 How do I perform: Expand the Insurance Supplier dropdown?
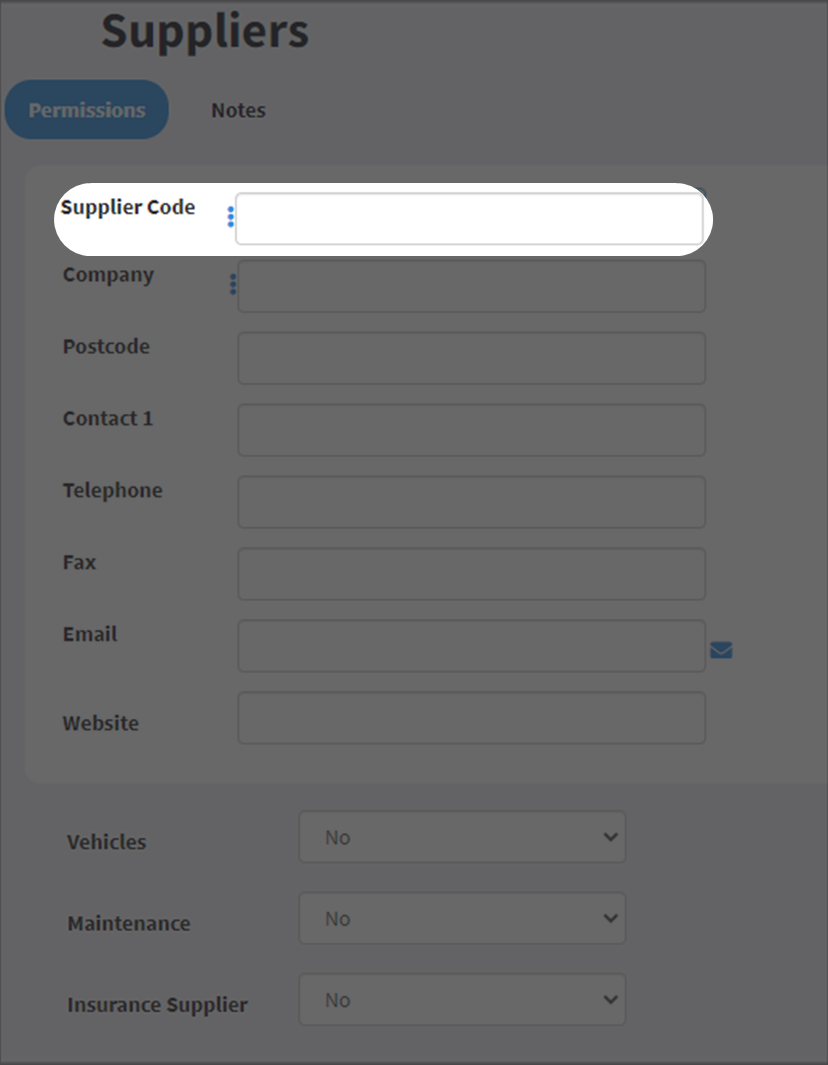(462, 1000)
